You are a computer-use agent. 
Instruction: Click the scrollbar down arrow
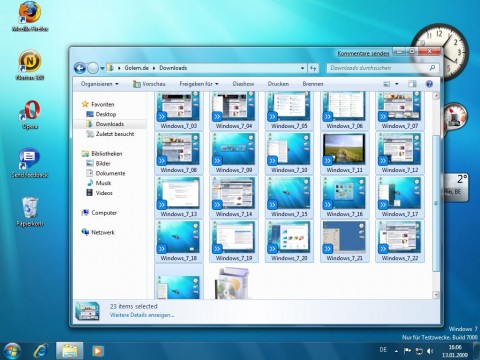tap(436, 295)
